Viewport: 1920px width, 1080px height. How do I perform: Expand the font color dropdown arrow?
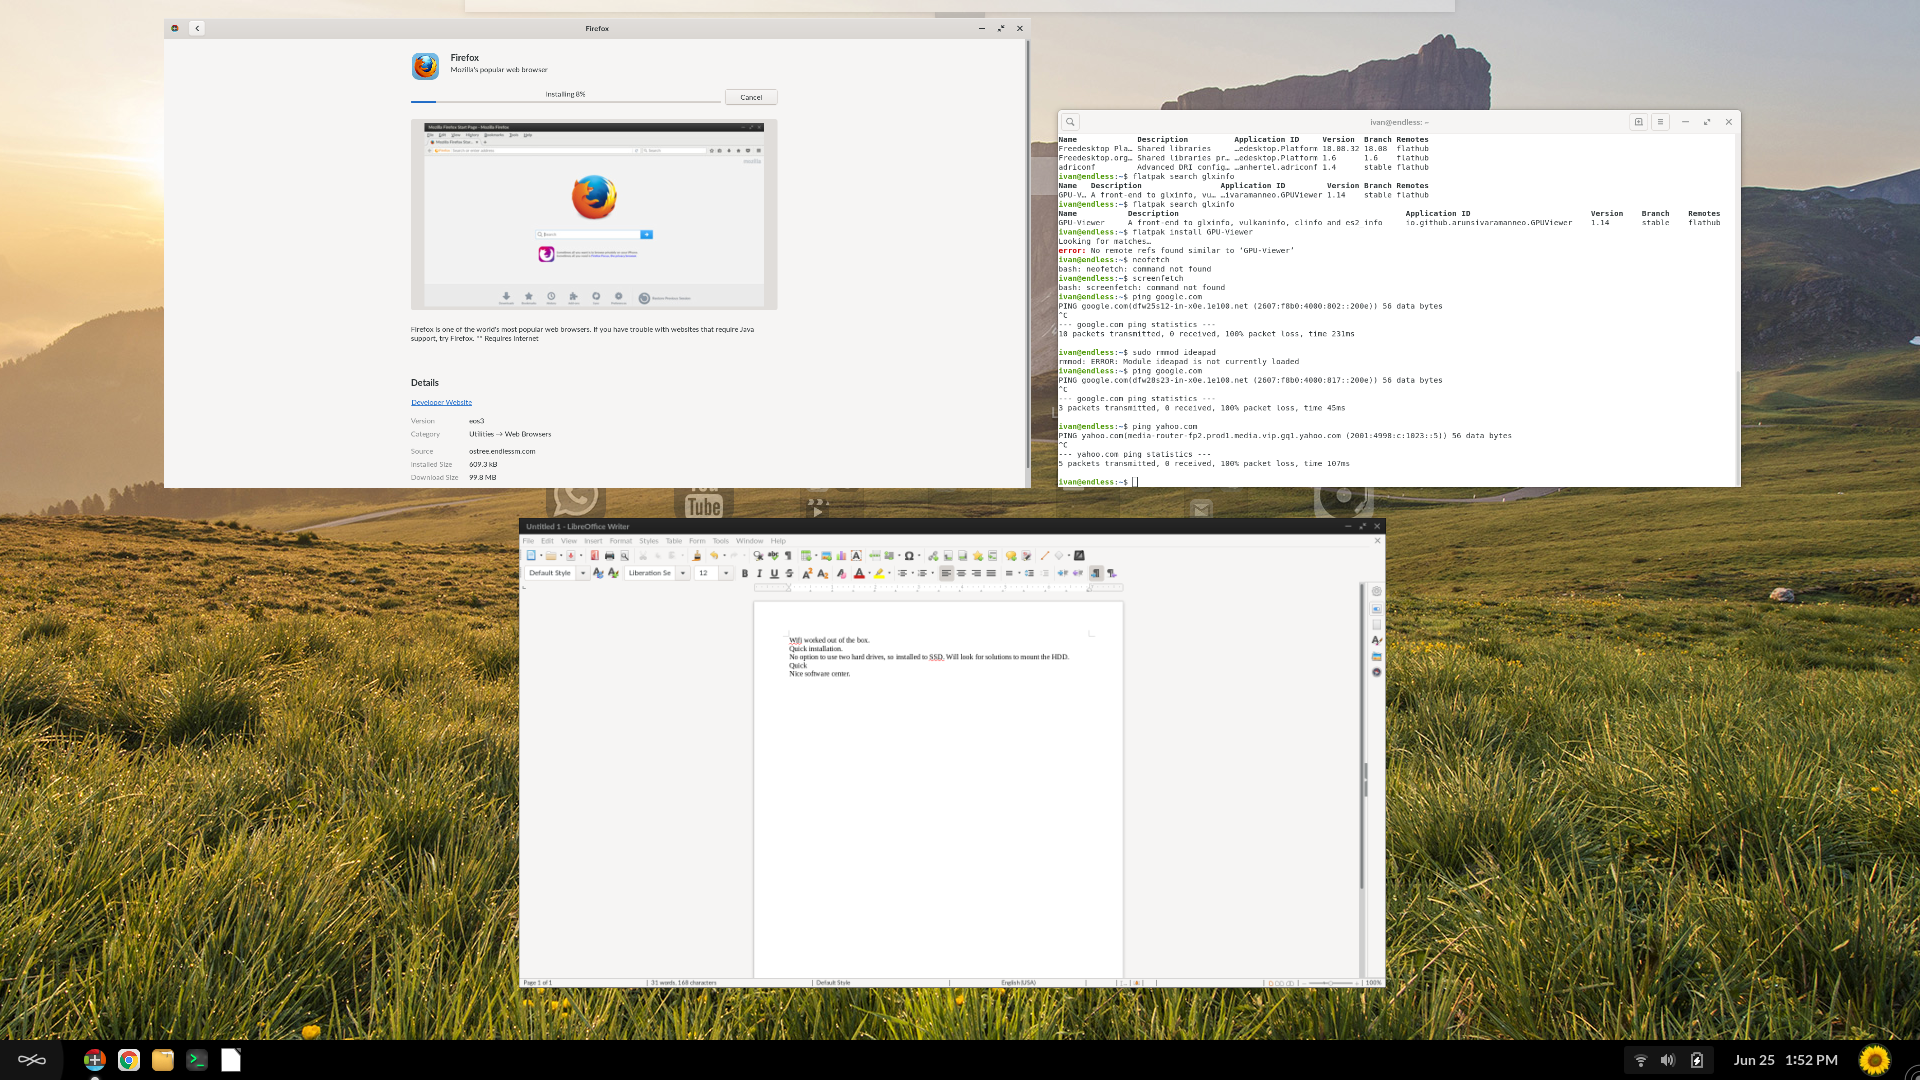869,573
